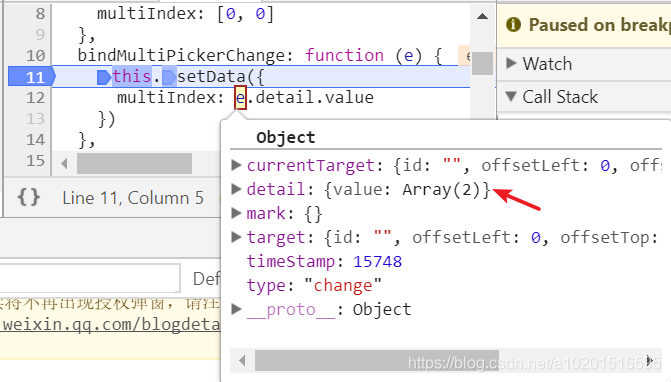Click the 'function' keyword on line 10
This screenshot has width=671, height=382.
pyautogui.click(x=344, y=55)
